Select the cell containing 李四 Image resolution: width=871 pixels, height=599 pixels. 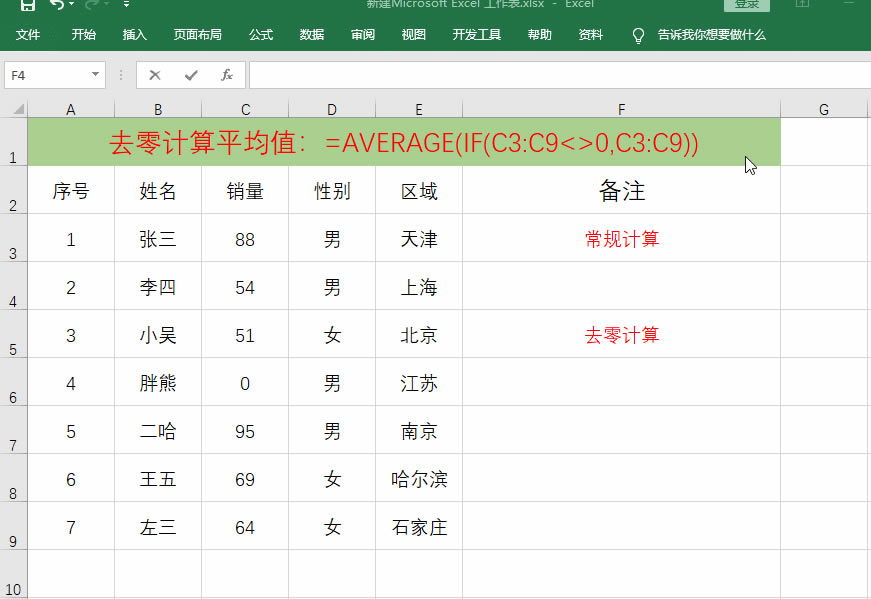coord(158,286)
